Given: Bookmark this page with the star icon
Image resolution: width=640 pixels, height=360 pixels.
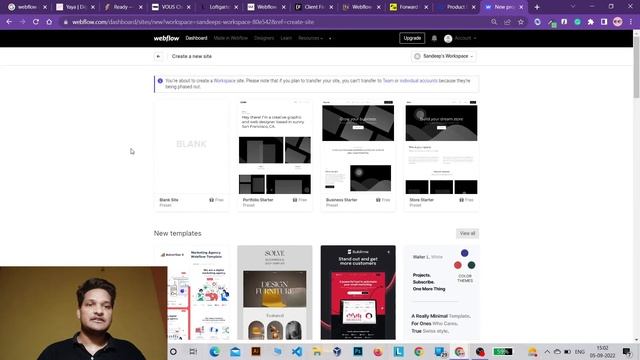Looking at the screenshot, I should click(521, 22).
